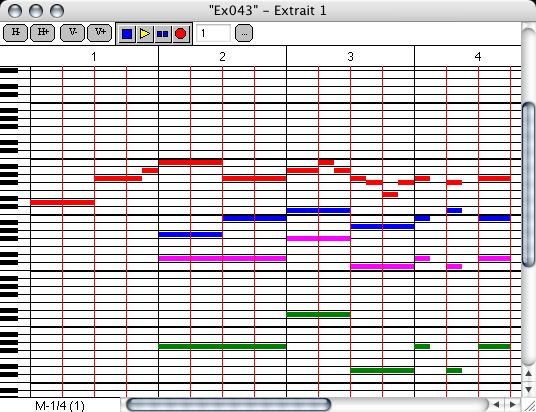Click the vertical scrollbar down arrow
The image size is (536, 412).
528,389
